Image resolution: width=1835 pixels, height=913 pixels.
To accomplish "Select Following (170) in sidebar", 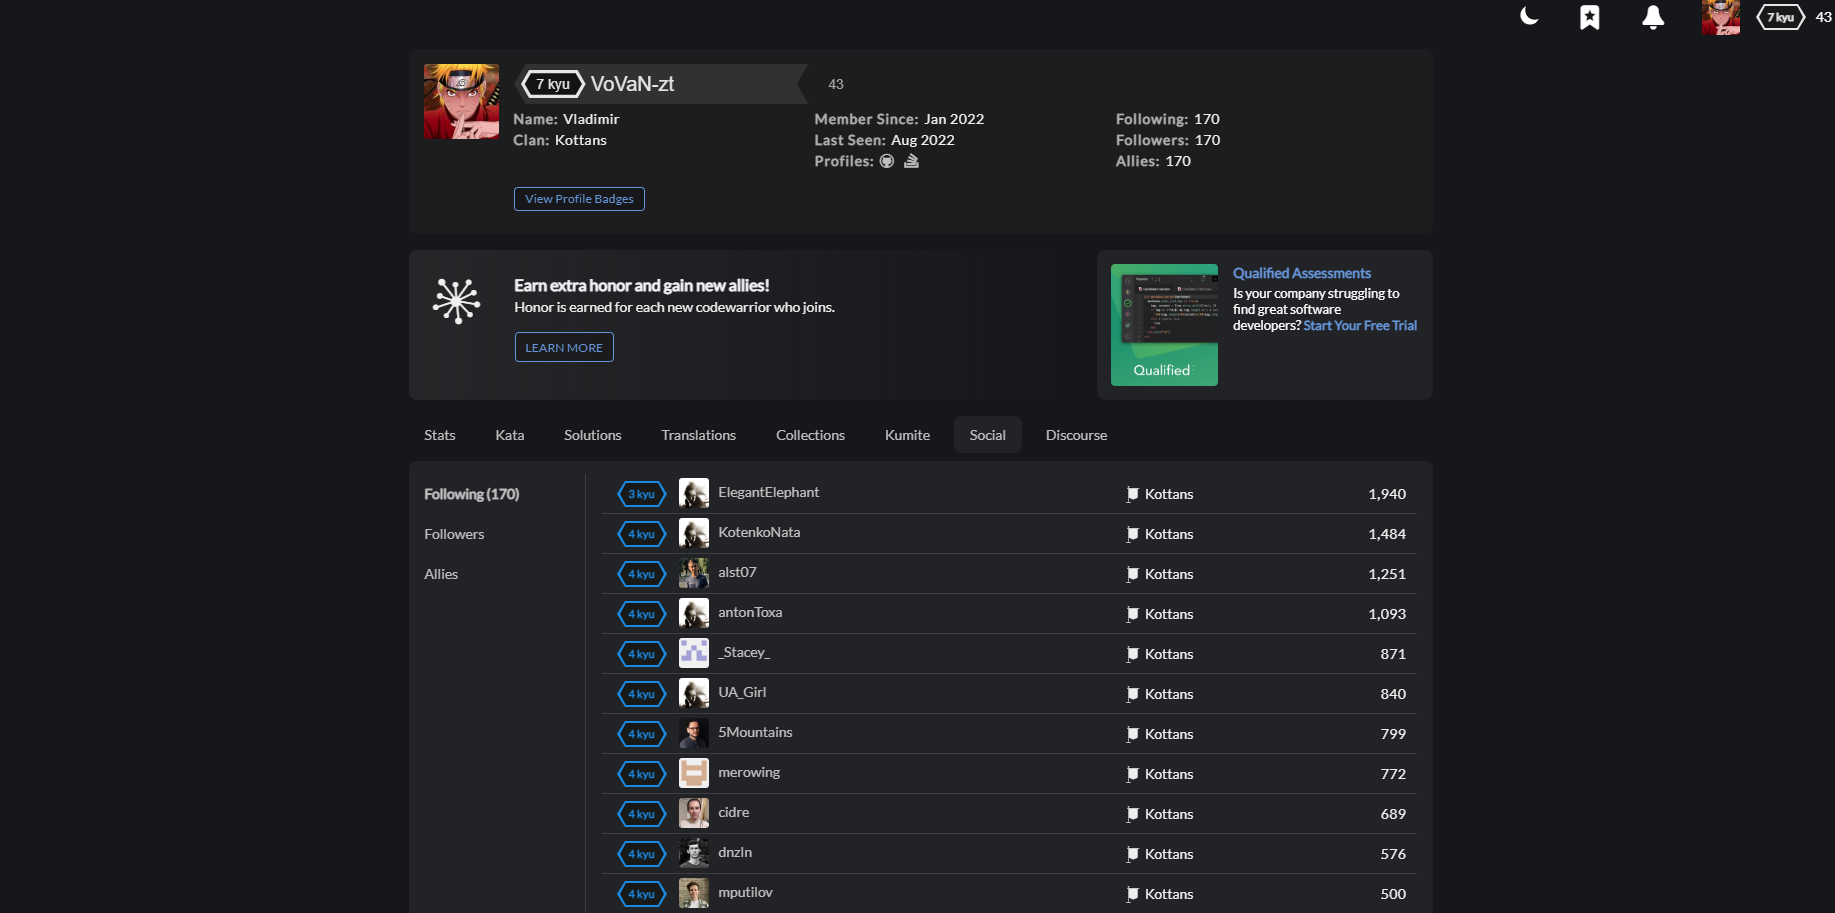I will 472,494.
